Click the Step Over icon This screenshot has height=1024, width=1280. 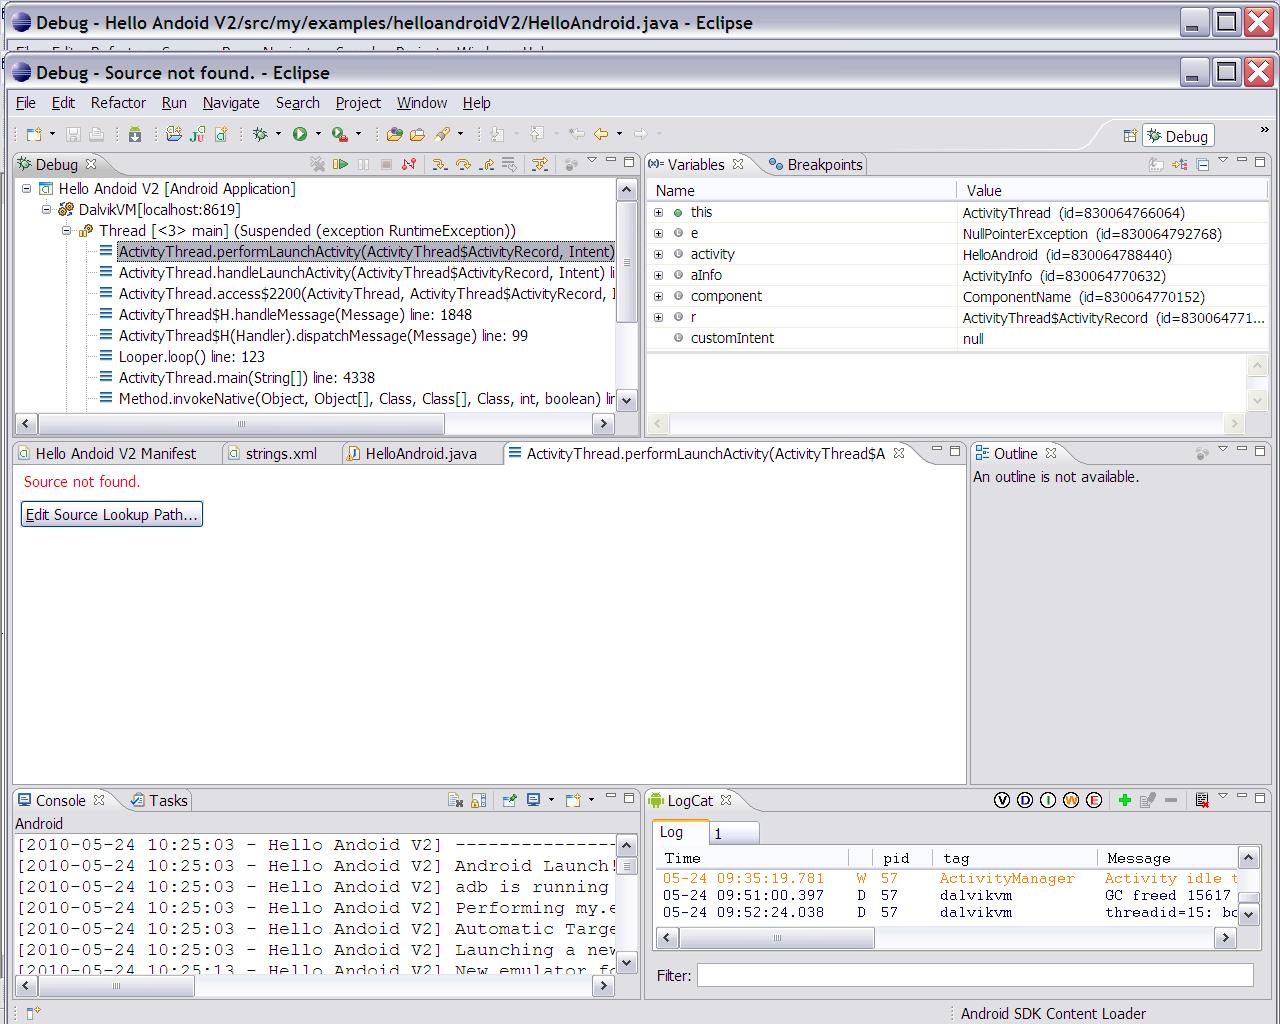pos(463,164)
